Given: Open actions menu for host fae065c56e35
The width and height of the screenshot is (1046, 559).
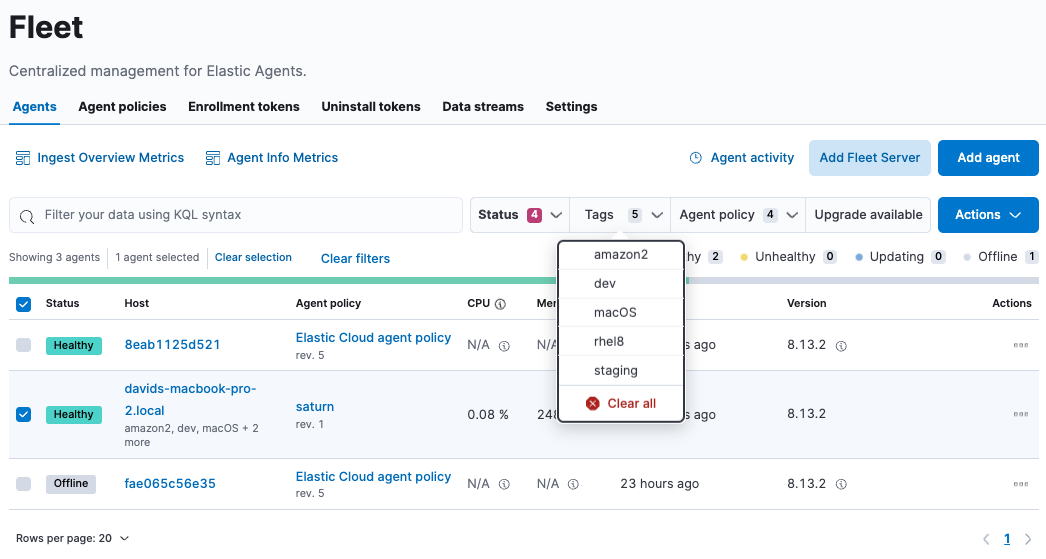Looking at the screenshot, I should pyautogui.click(x=1020, y=484).
